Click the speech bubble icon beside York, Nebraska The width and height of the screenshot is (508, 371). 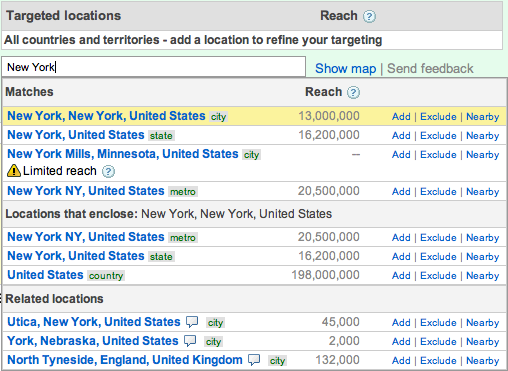pyautogui.click(x=190, y=341)
